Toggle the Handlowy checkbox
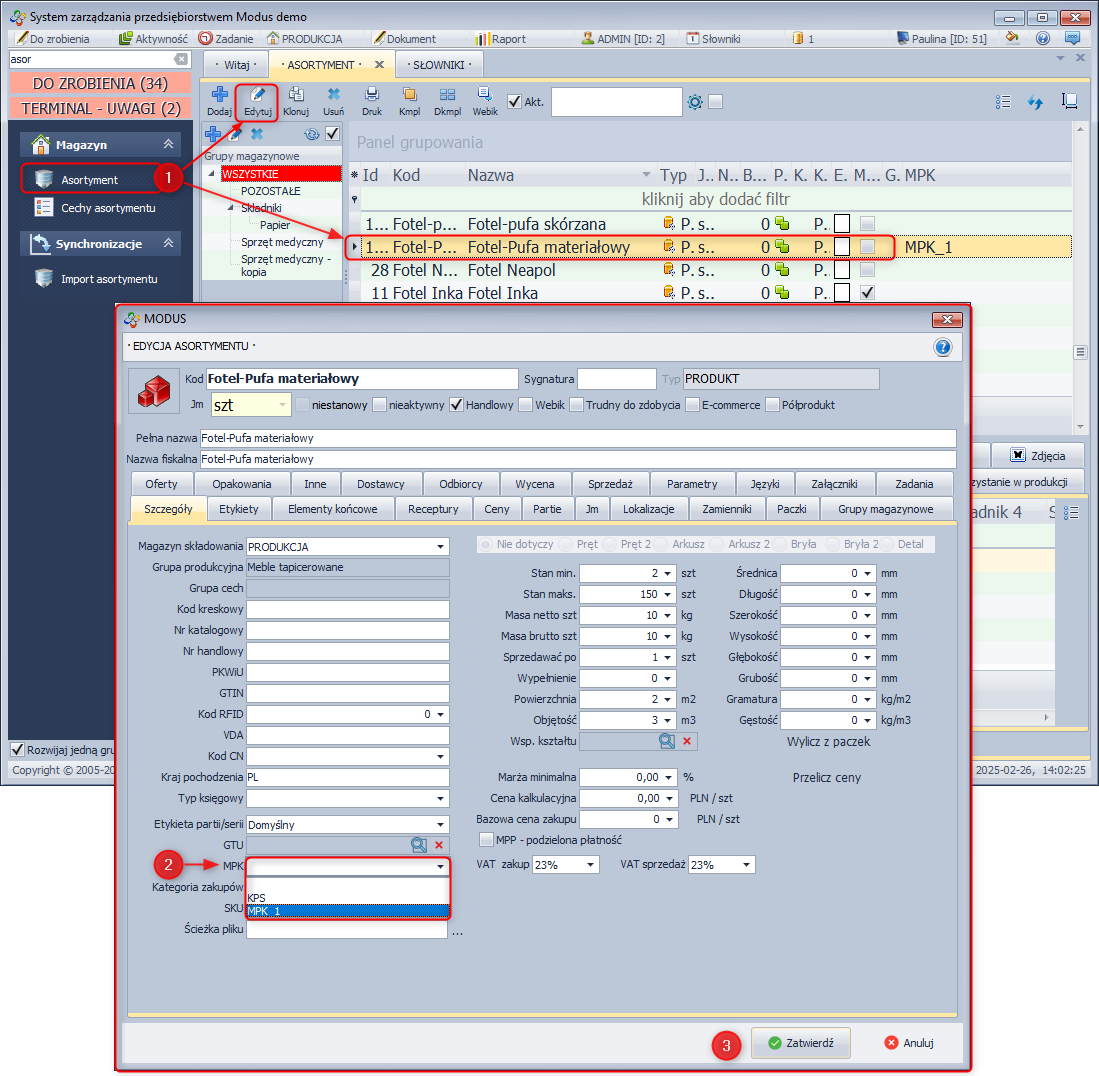The width and height of the screenshot is (1099, 1076). [456, 405]
